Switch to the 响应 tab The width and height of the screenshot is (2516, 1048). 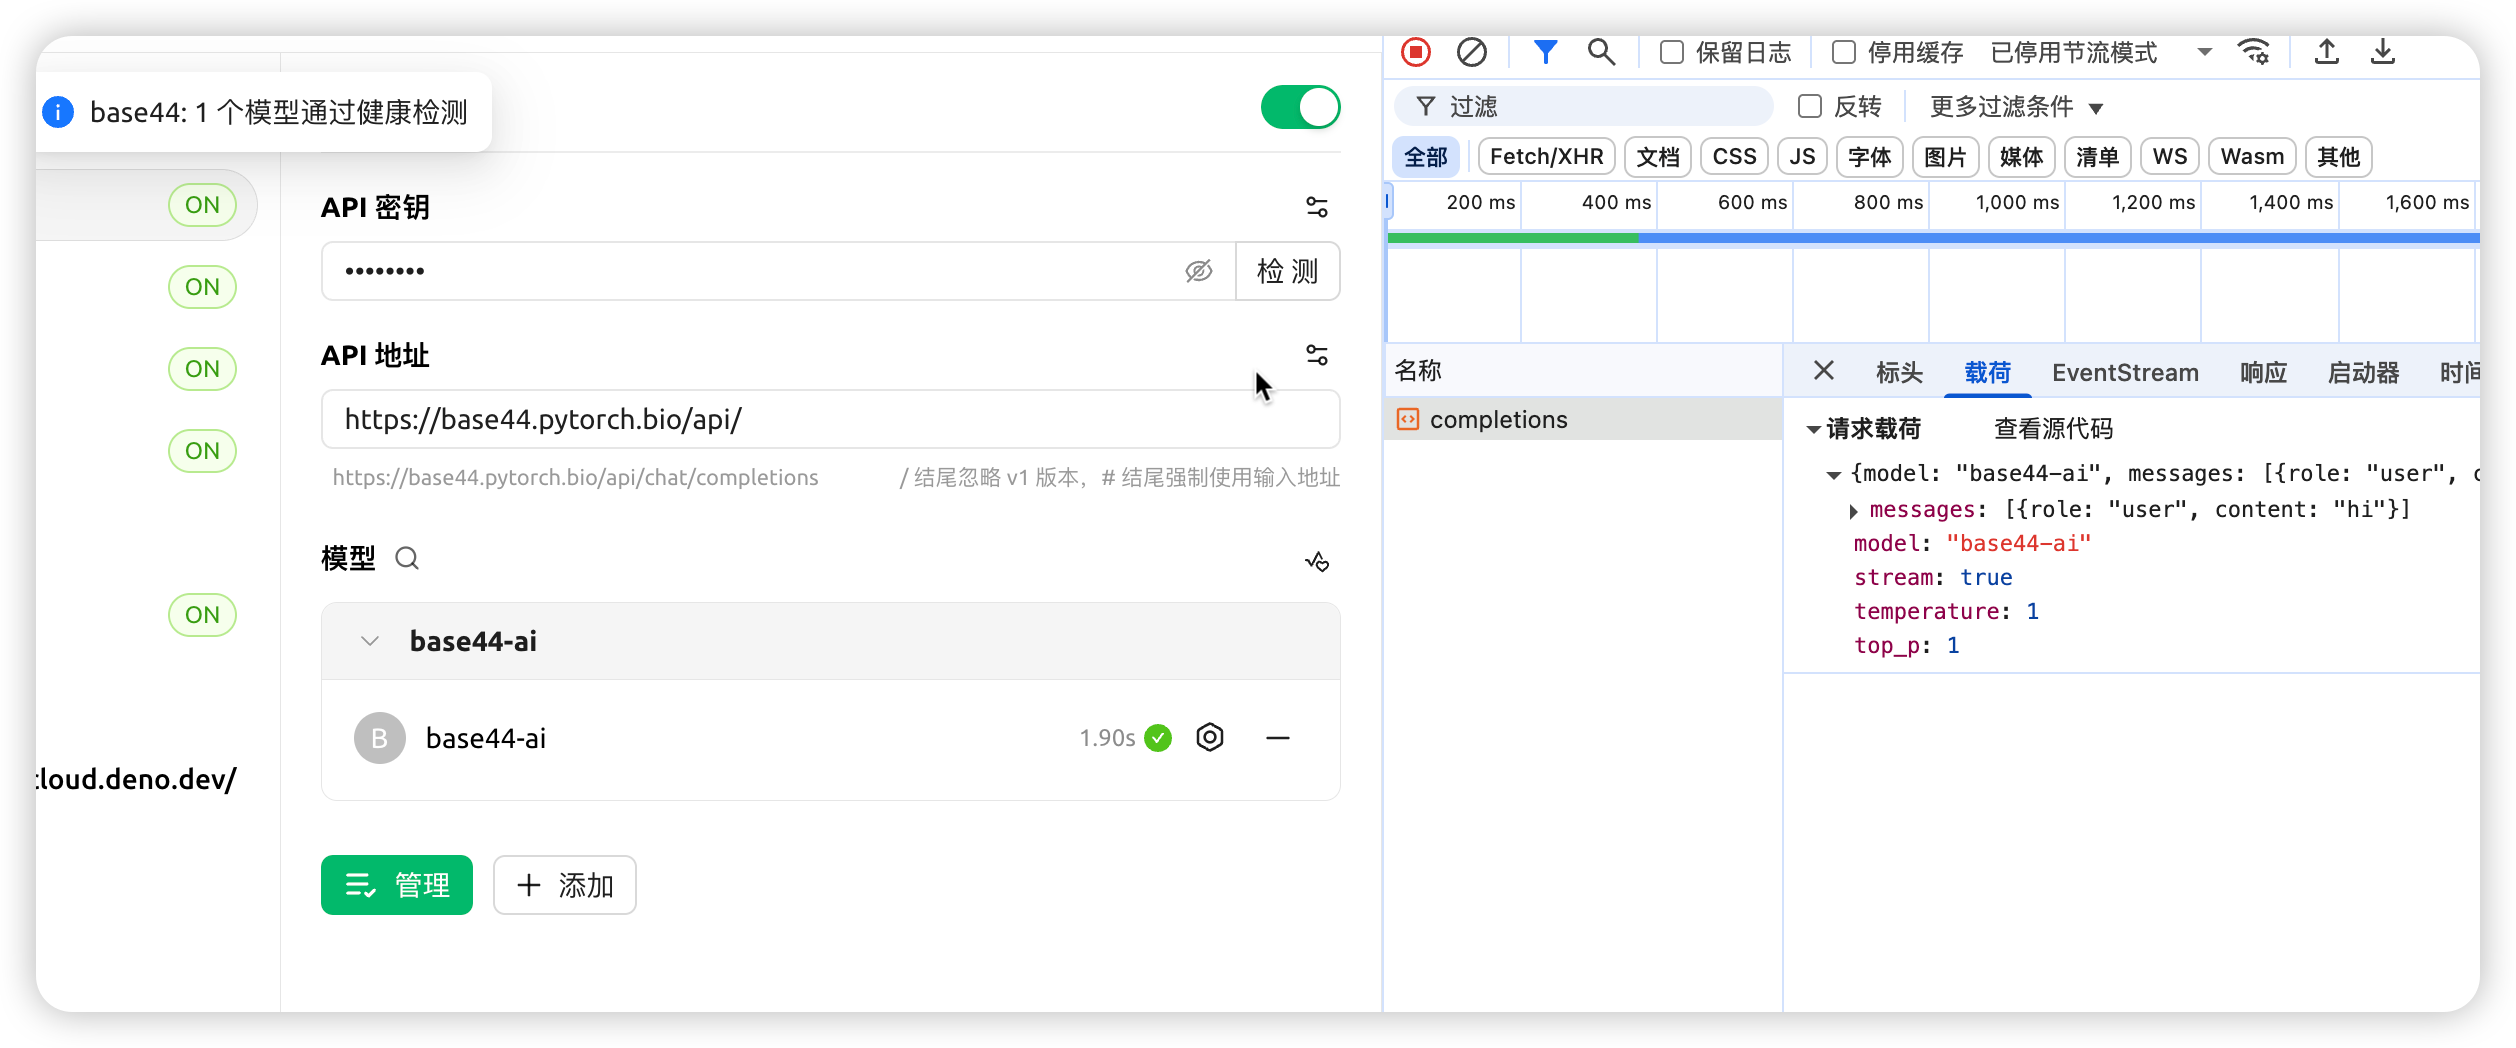(x=2263, y=373)
